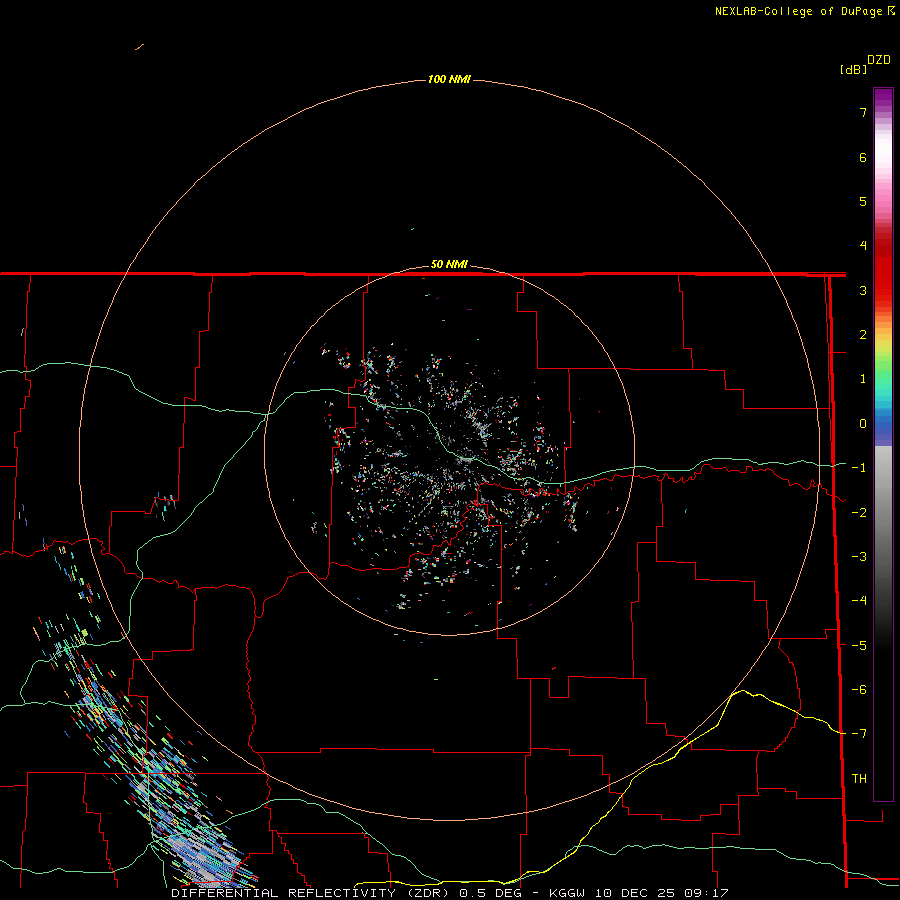Viewport: 900px width, 900px height.
Task: Click the DZD color bar title
Action: (x=879, y=60)
